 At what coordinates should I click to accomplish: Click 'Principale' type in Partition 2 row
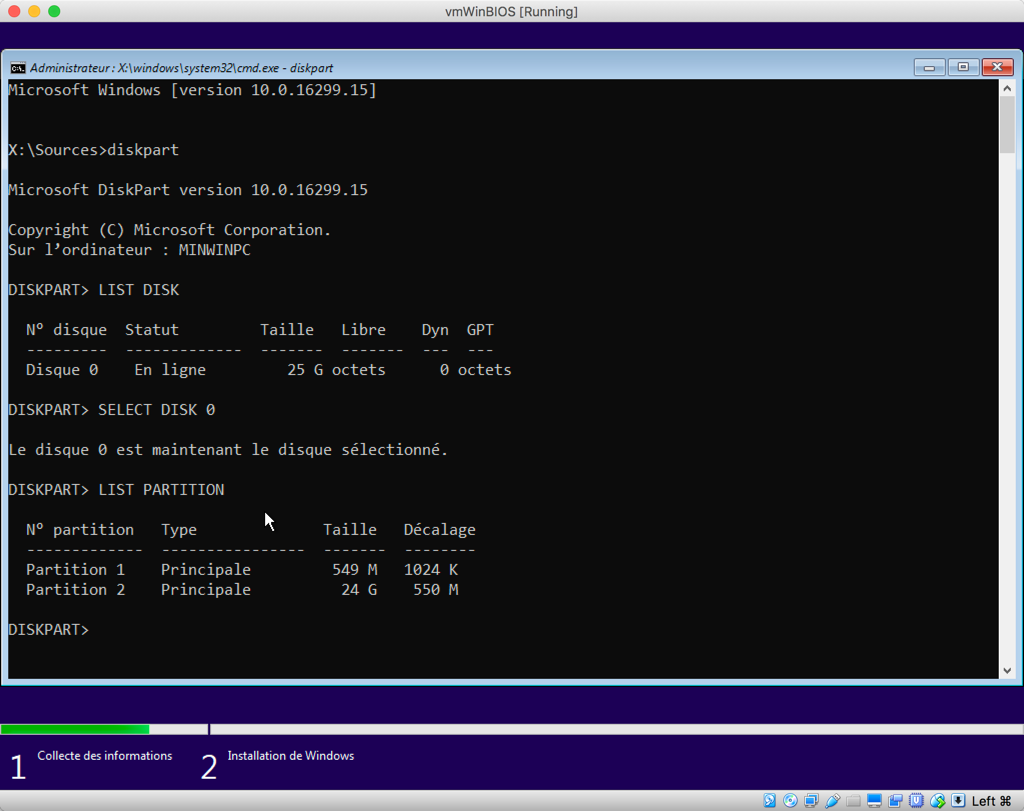[206, 590]
